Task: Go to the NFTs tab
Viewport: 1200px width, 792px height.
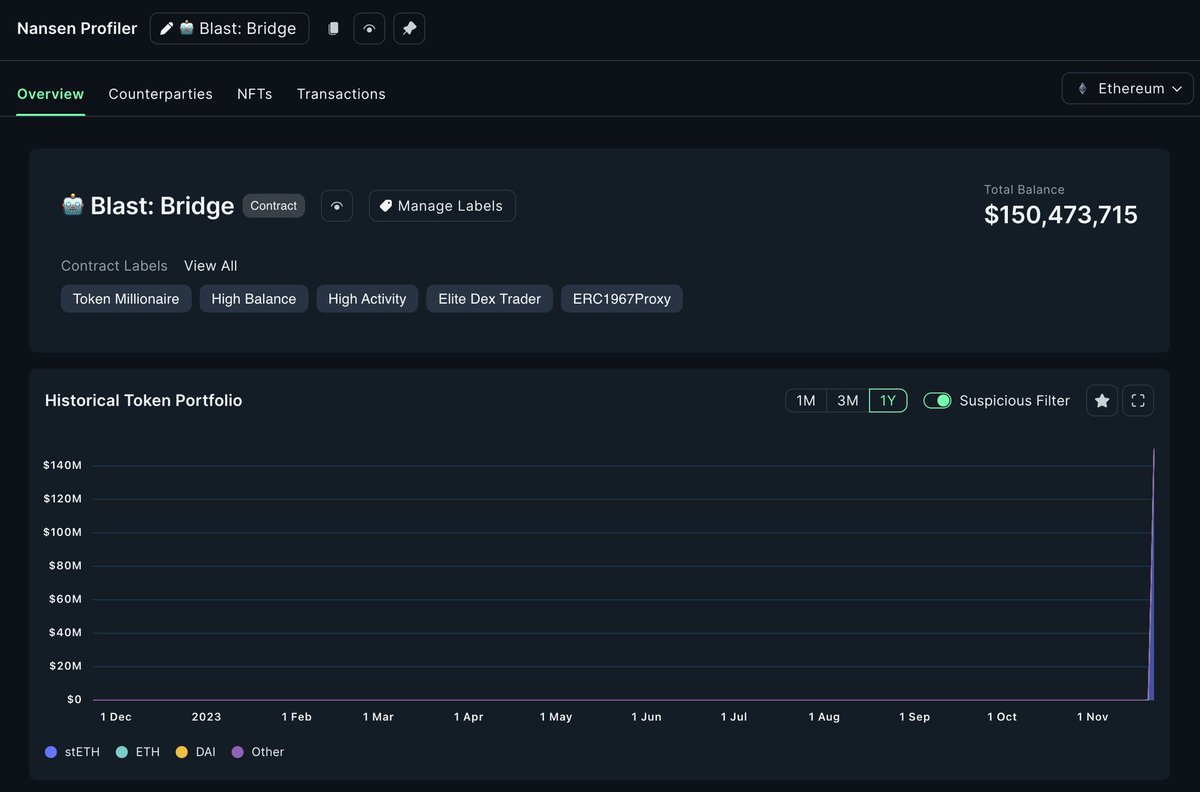Action: (255, 94)
